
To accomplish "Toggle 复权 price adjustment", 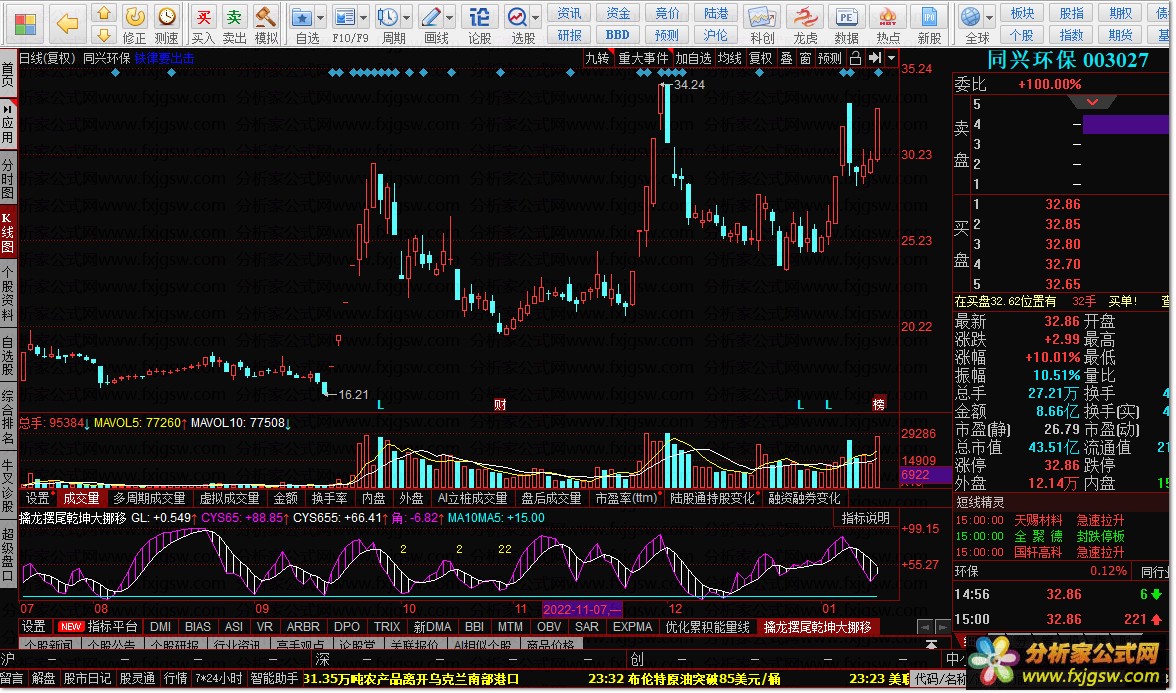I will click(x=760, y=58).
